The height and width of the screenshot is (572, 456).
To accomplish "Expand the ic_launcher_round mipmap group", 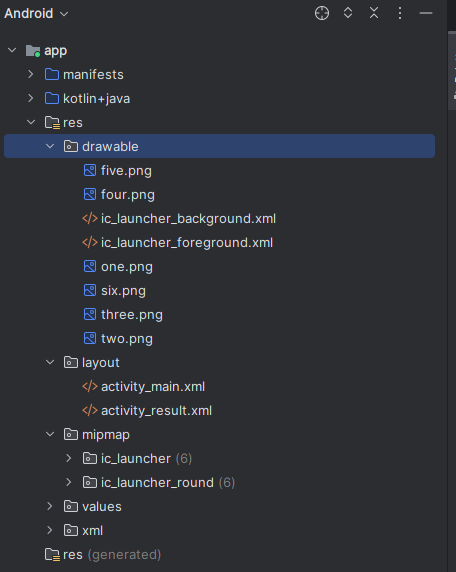I will [69, 482].
